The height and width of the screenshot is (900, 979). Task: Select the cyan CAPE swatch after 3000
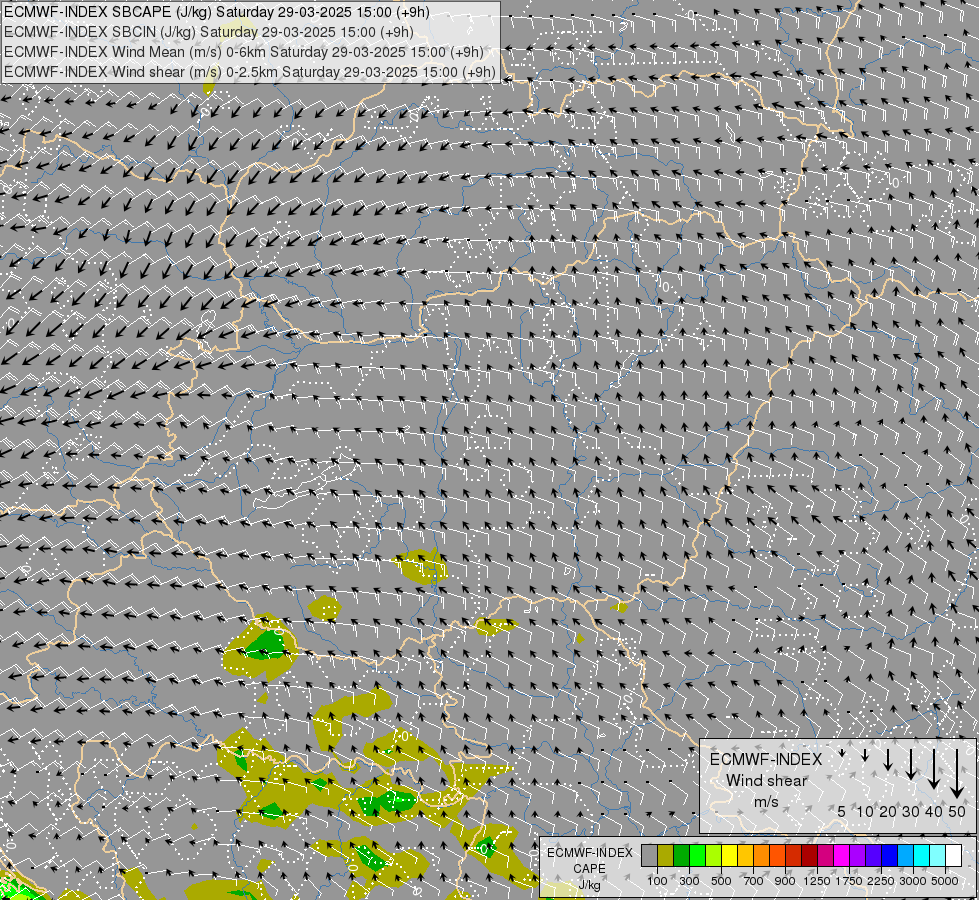tap(922, 856)
